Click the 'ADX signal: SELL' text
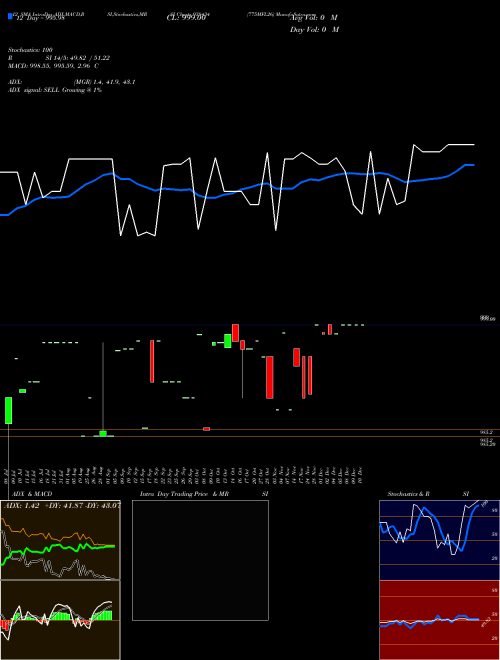The image size is (500, 660). (34, 90)
